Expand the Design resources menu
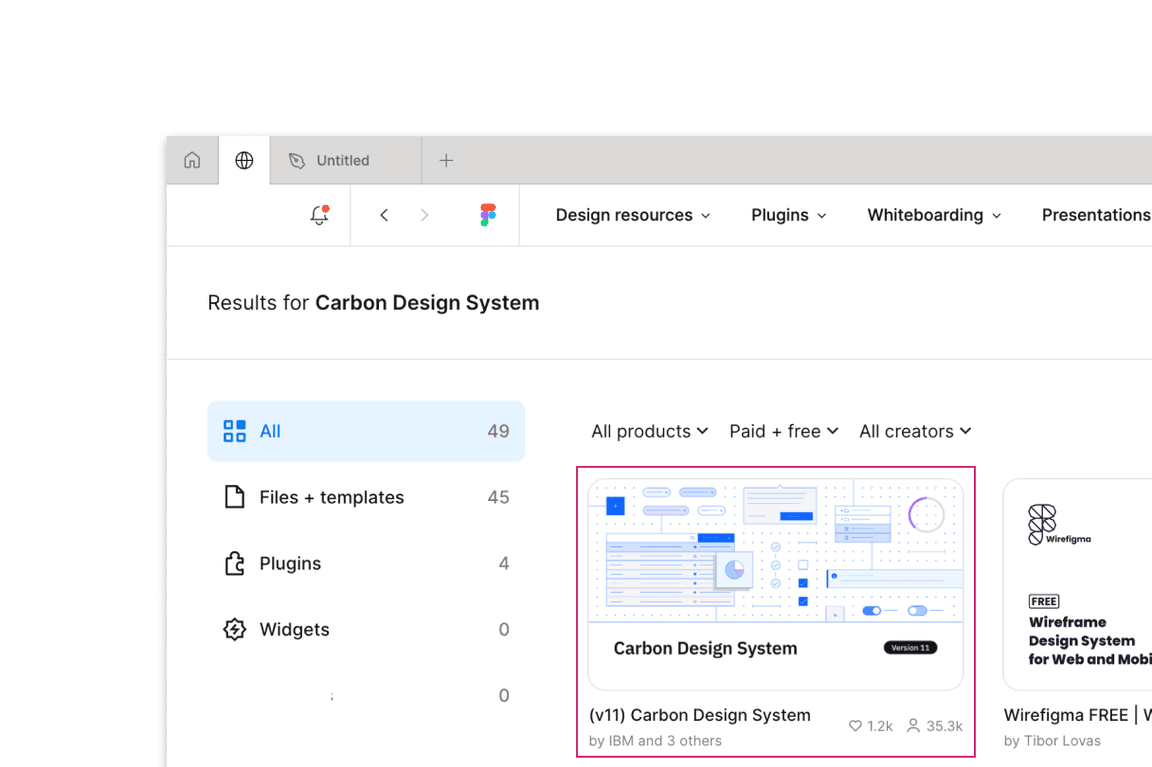This screenshot has width=1152, height=767. tap(633, 215)
